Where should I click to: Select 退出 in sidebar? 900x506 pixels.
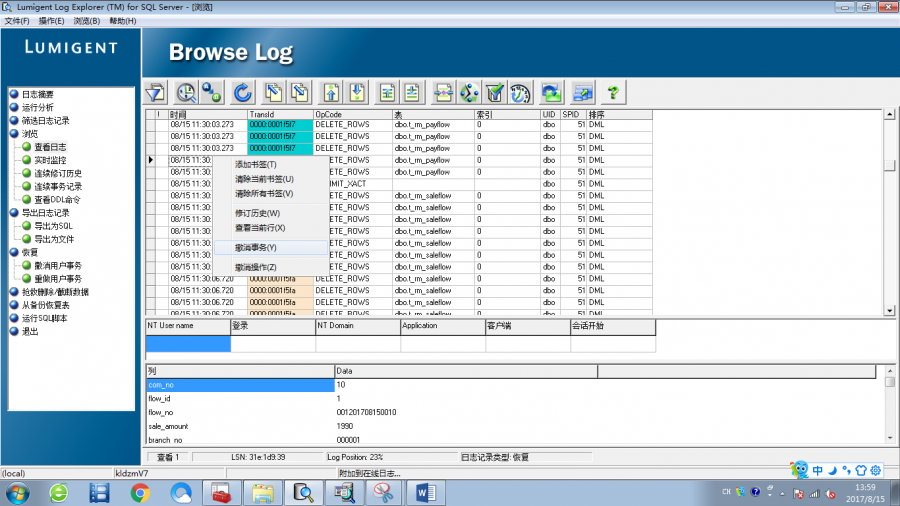[30, 332]
